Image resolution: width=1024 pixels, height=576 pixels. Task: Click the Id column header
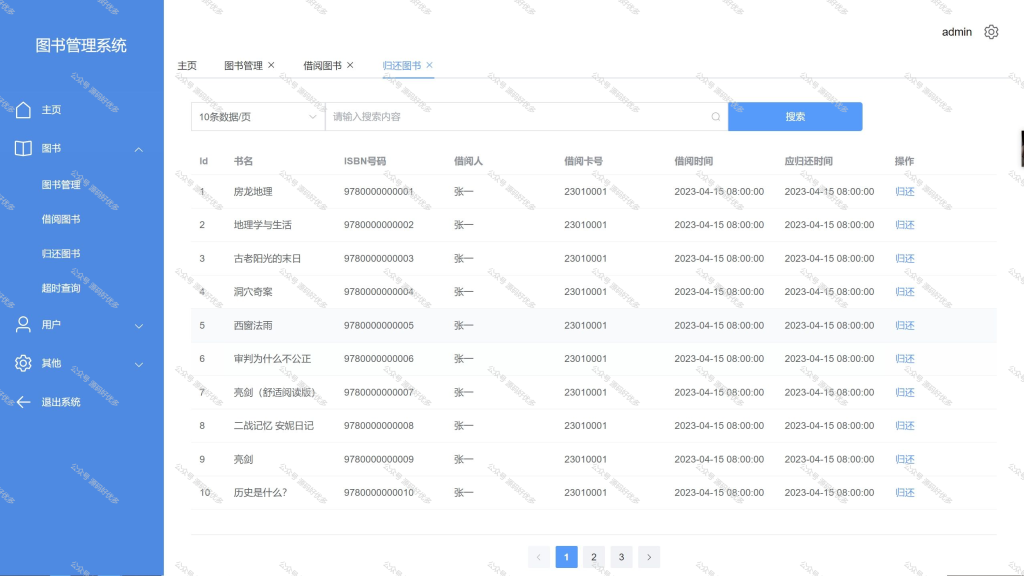click(204, 161)
